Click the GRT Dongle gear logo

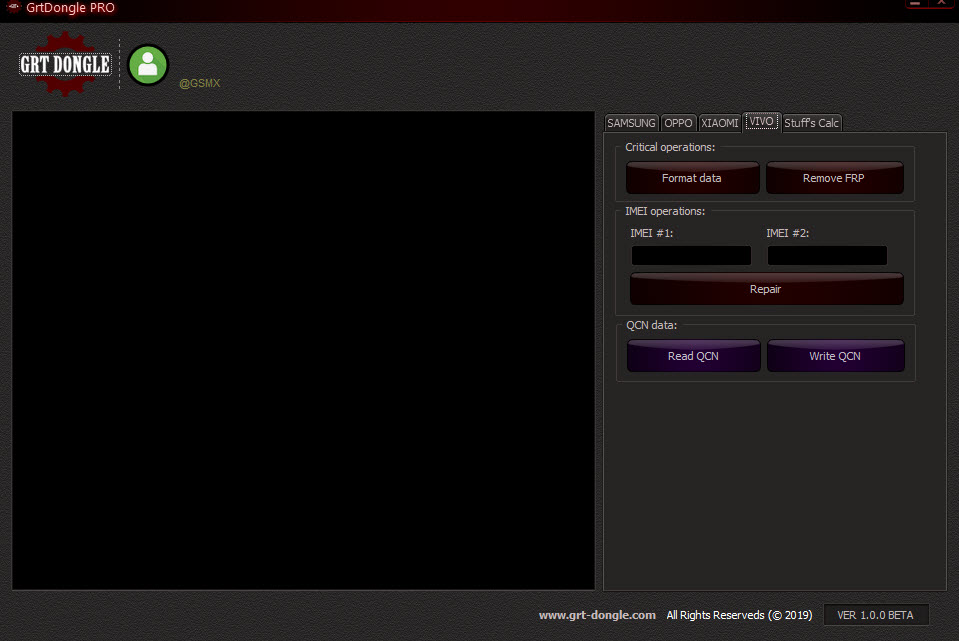coord(65,64)
